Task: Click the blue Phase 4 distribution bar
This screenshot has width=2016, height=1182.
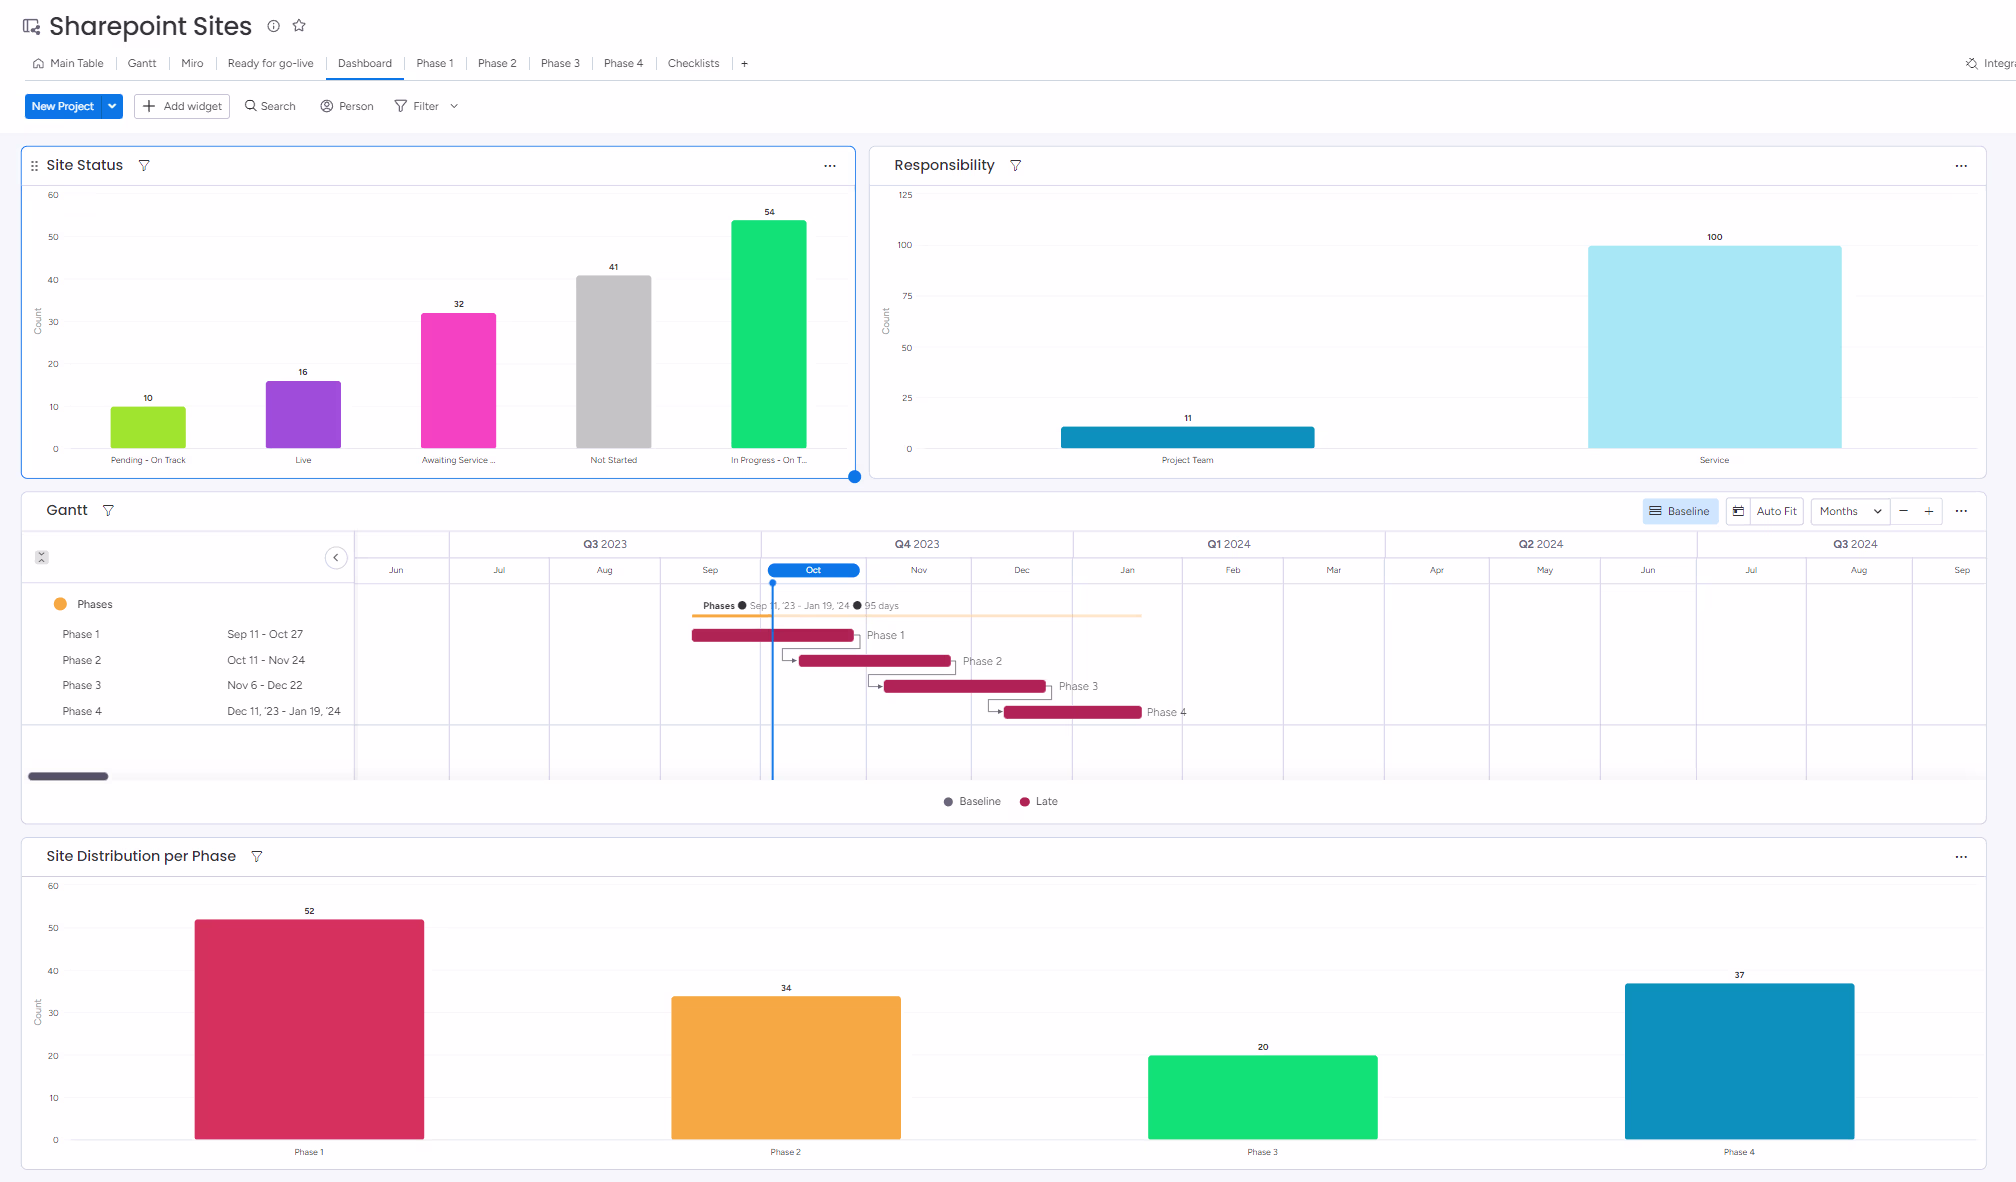Action: click(1739, 1061)
